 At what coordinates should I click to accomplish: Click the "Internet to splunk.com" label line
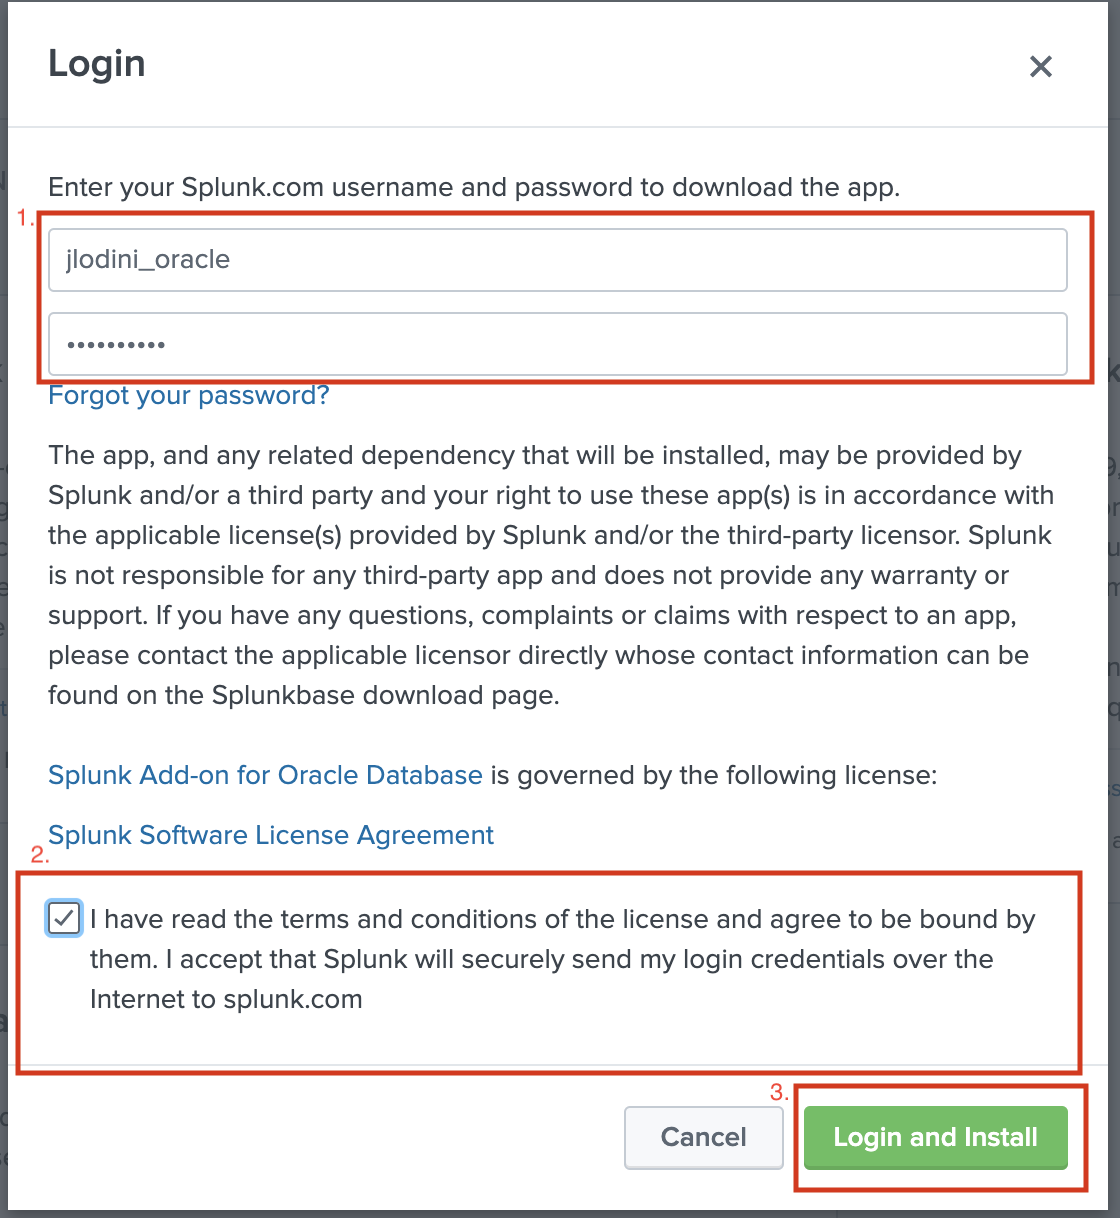pyautogui.click(x=226, y=1000)
